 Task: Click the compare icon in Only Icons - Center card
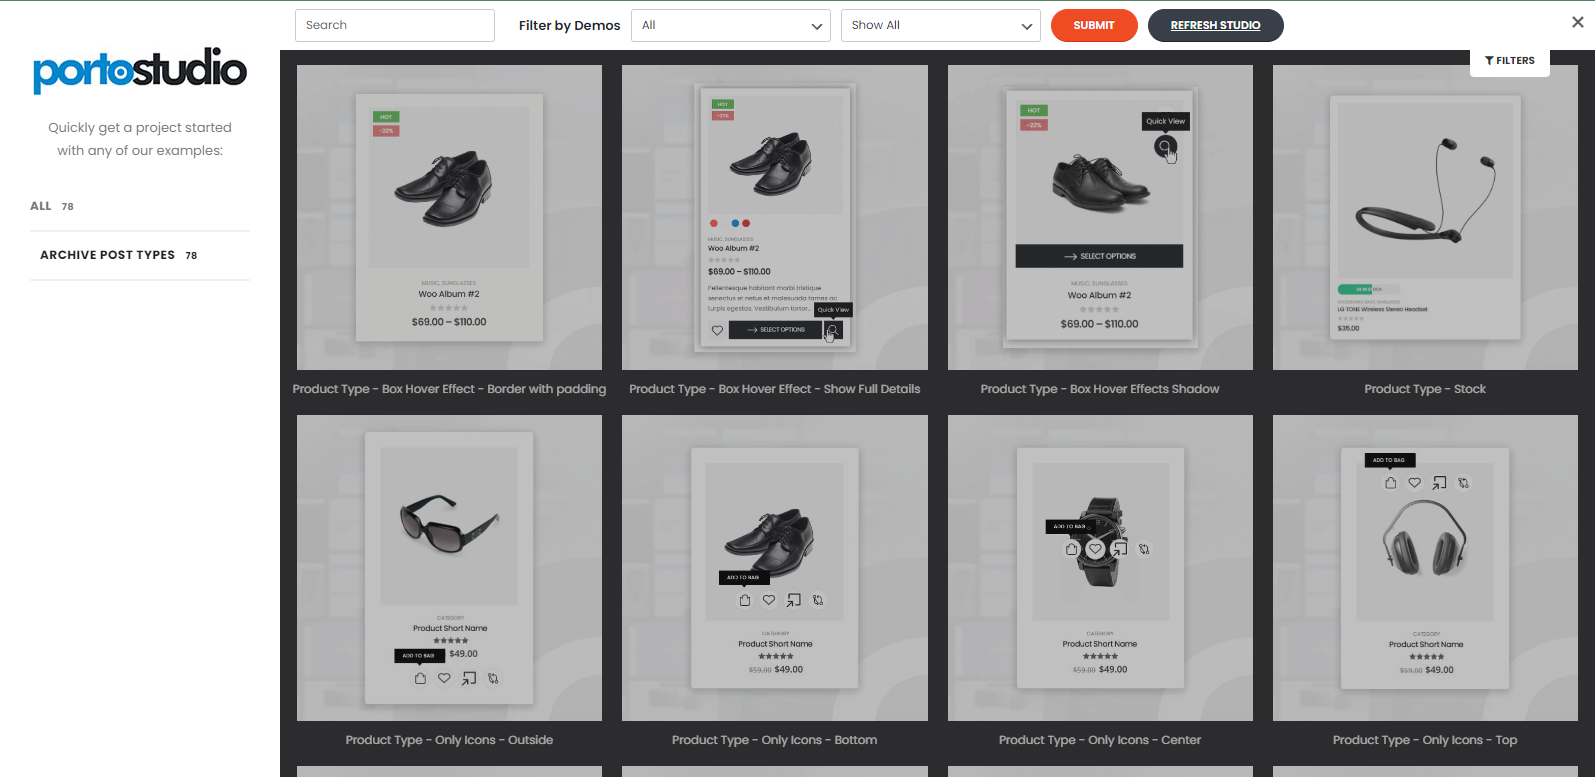[1144, 549]
